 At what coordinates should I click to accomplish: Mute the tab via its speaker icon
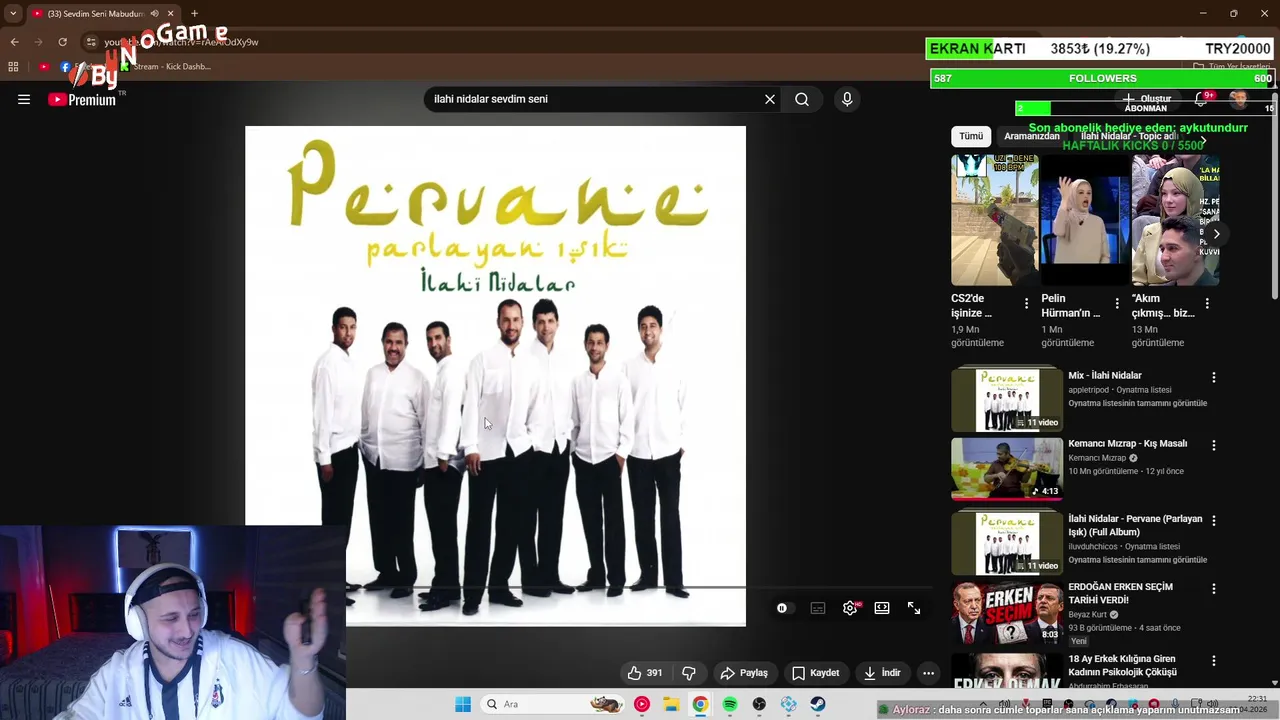click(154, 14)
